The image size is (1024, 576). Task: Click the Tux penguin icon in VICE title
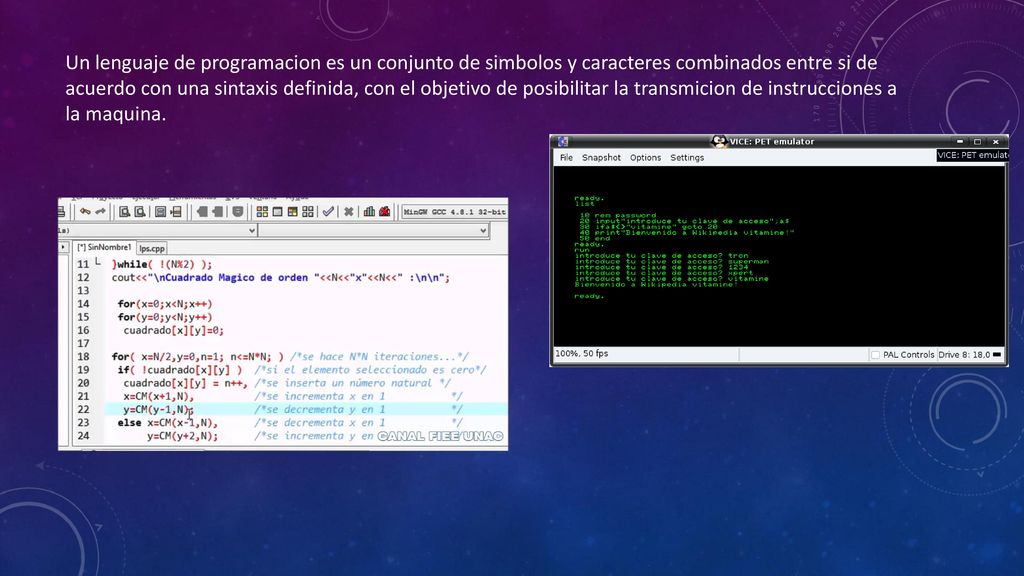(x=719, y=141)
